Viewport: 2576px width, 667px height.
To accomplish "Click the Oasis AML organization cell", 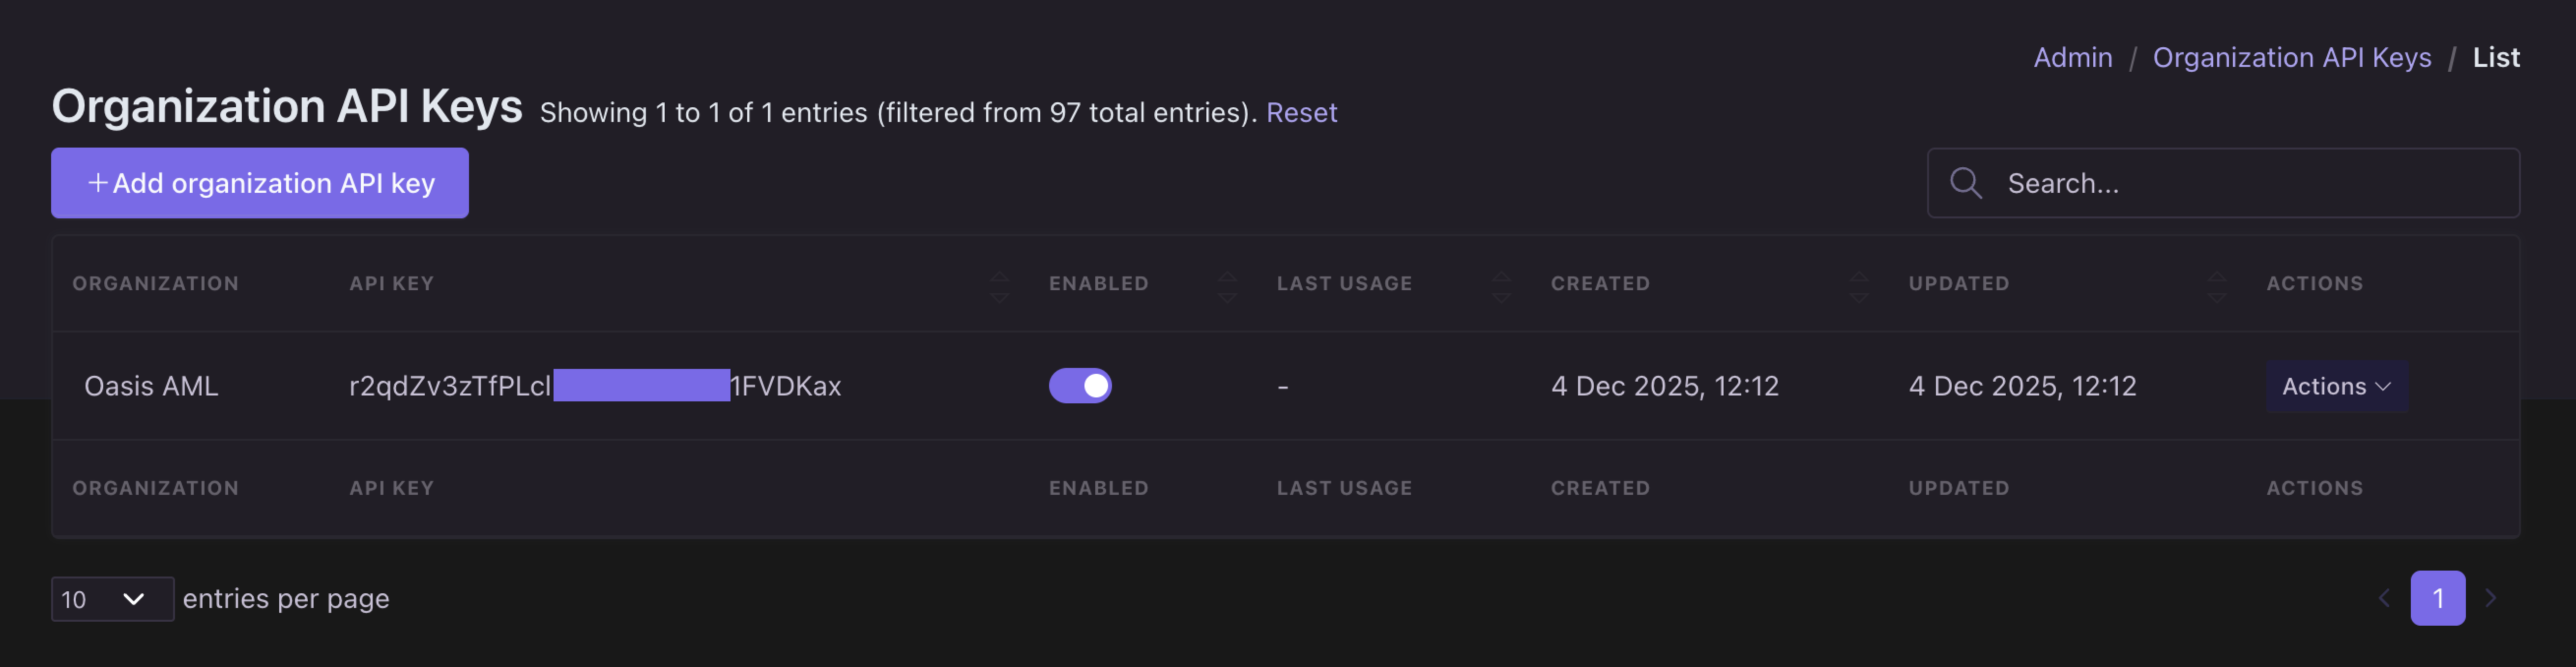I will [x=151, y=386].
